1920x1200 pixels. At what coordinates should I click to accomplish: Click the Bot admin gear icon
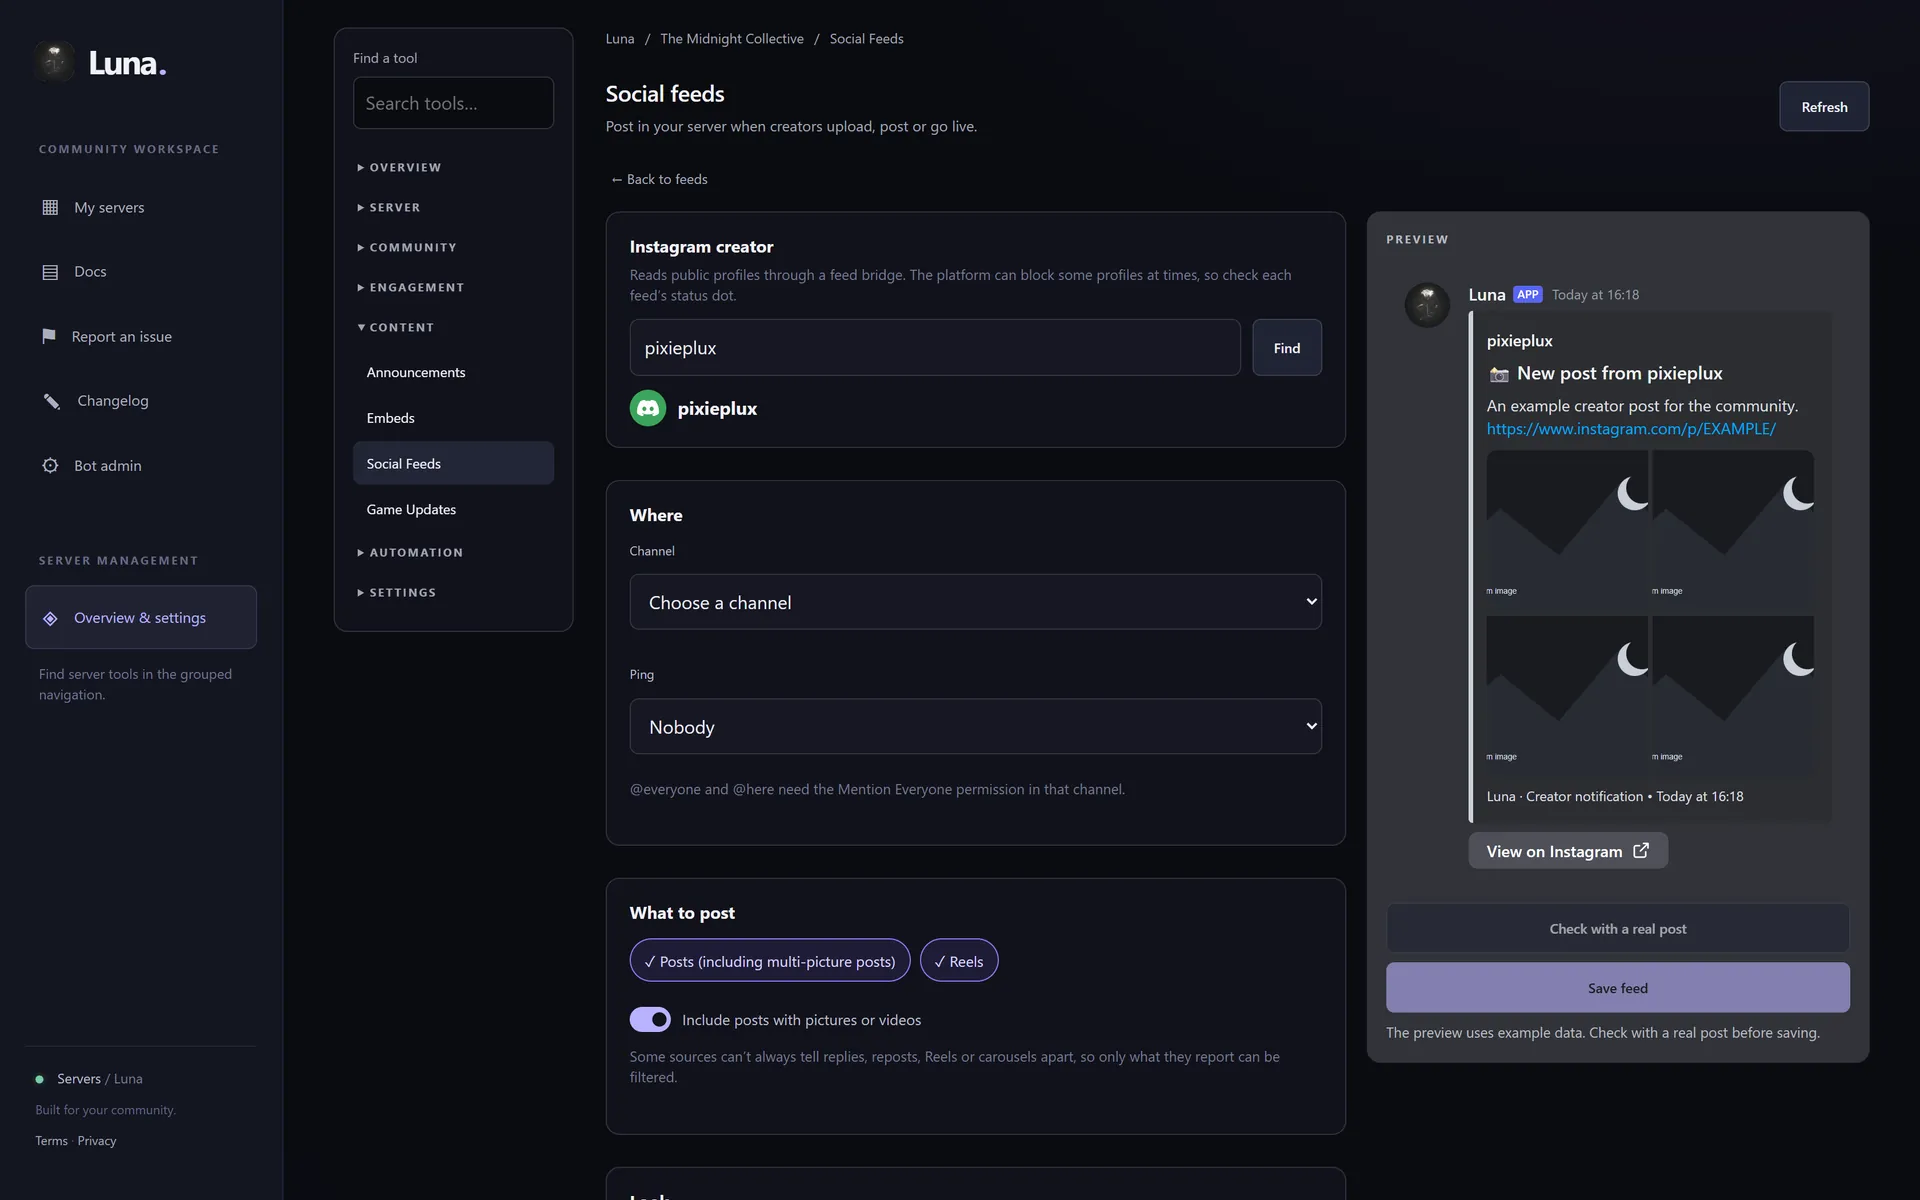click(50, 465)
